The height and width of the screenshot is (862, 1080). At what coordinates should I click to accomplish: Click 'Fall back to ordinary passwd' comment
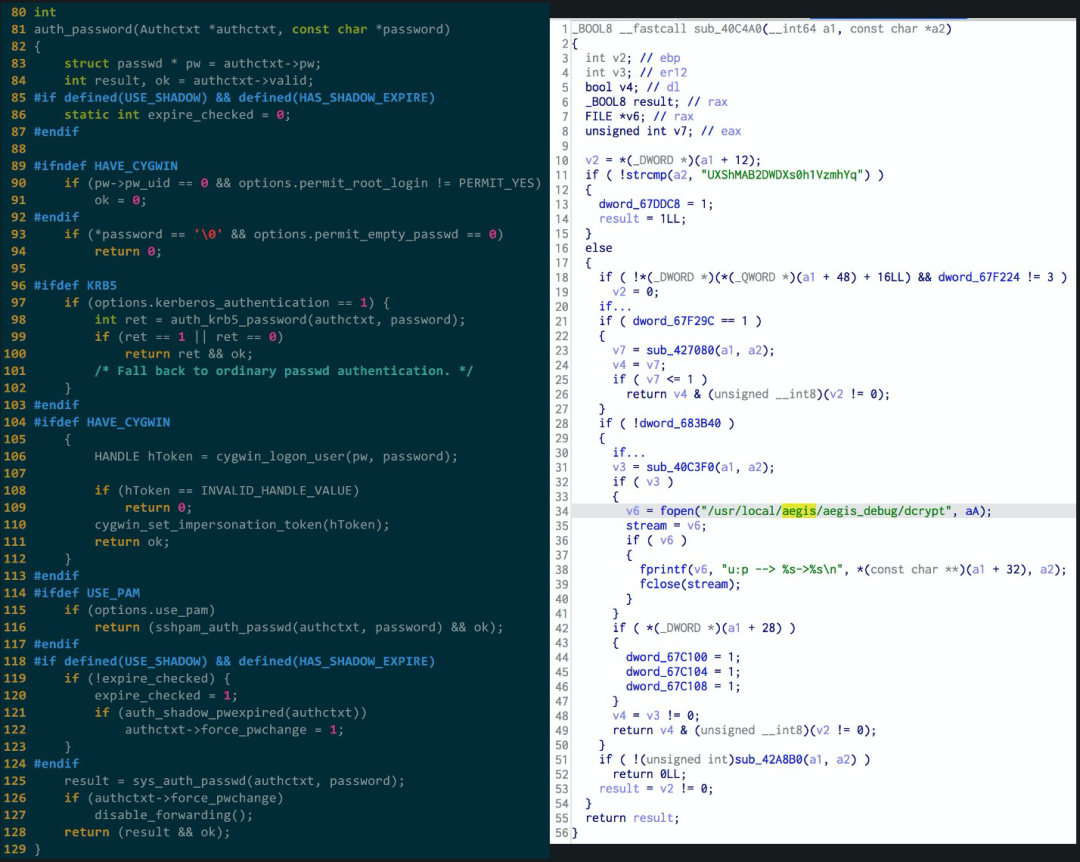[283, 371]
